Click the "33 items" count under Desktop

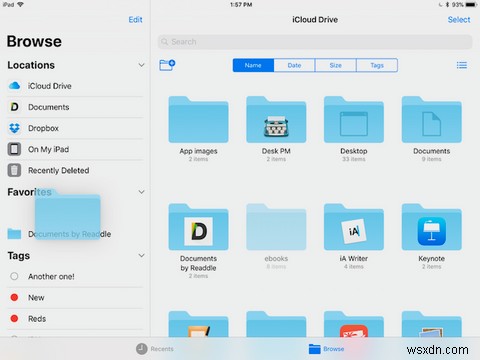tap(354, 159)
